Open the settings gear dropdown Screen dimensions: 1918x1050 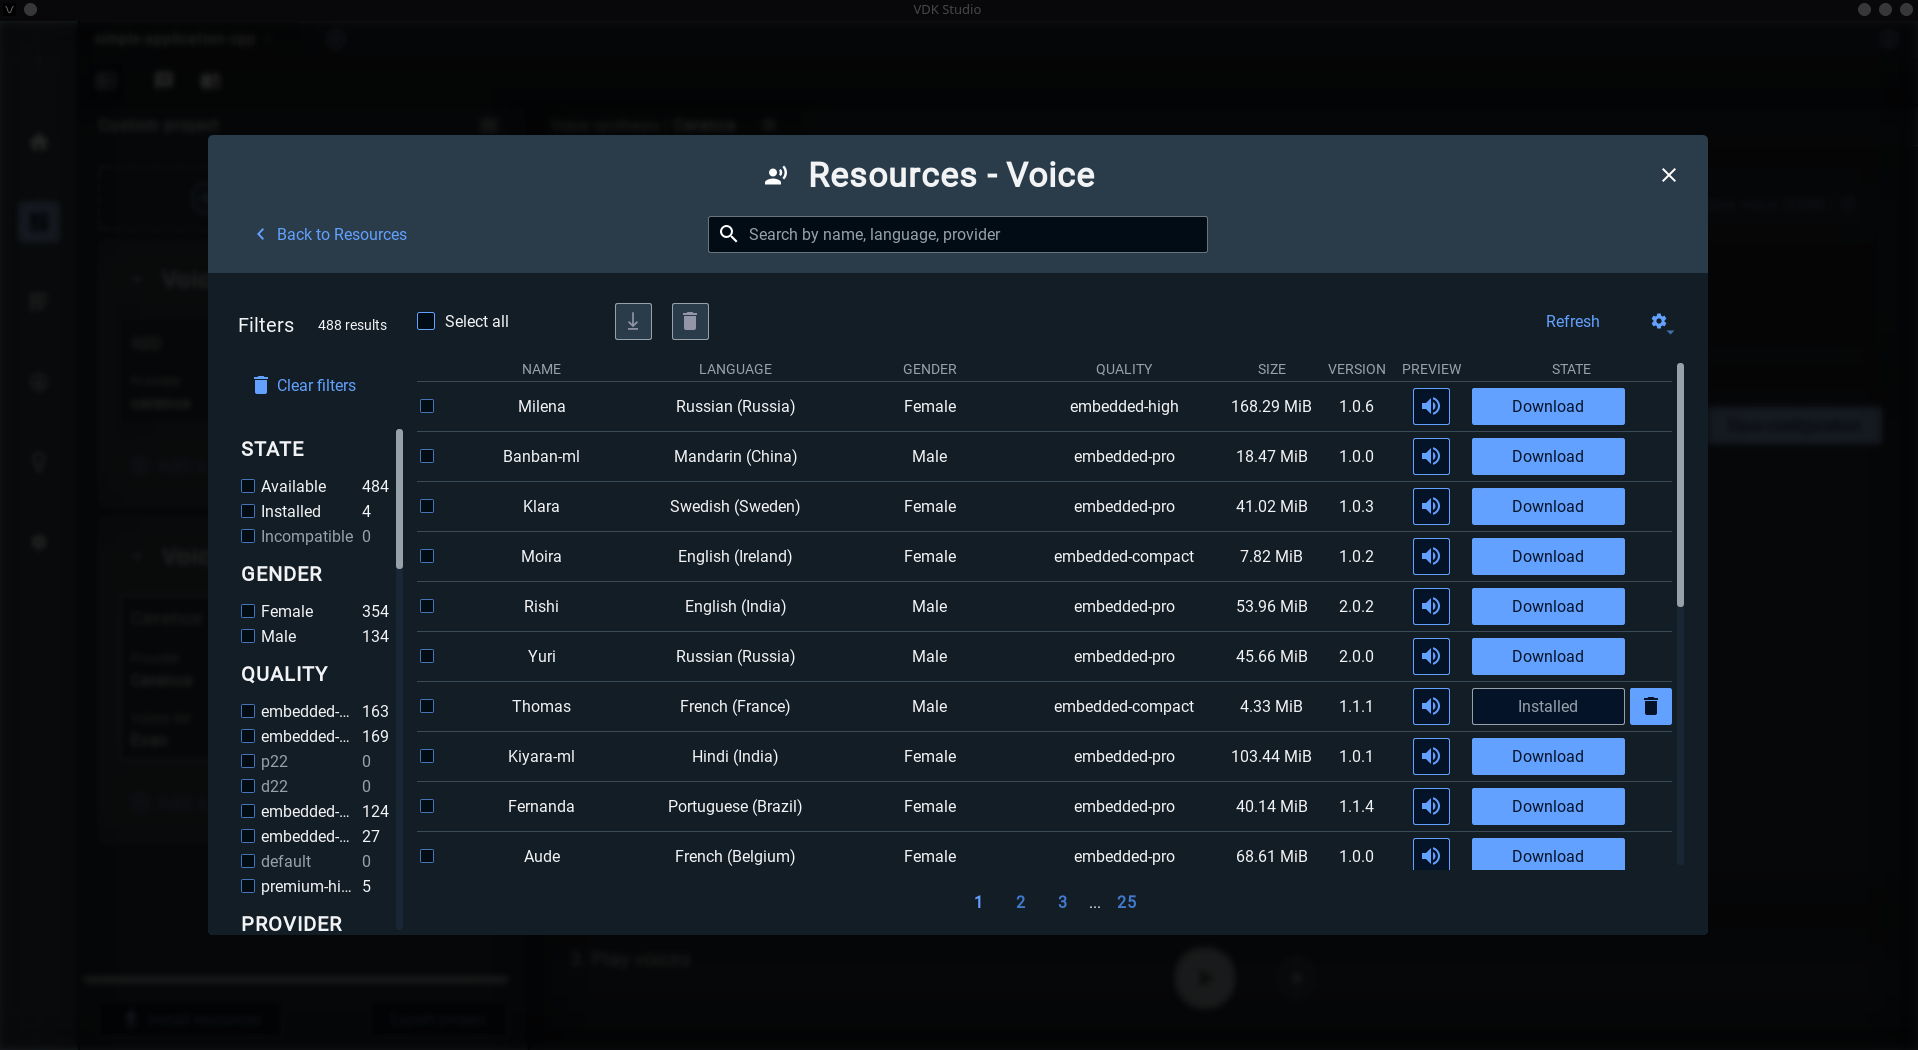1660,321
